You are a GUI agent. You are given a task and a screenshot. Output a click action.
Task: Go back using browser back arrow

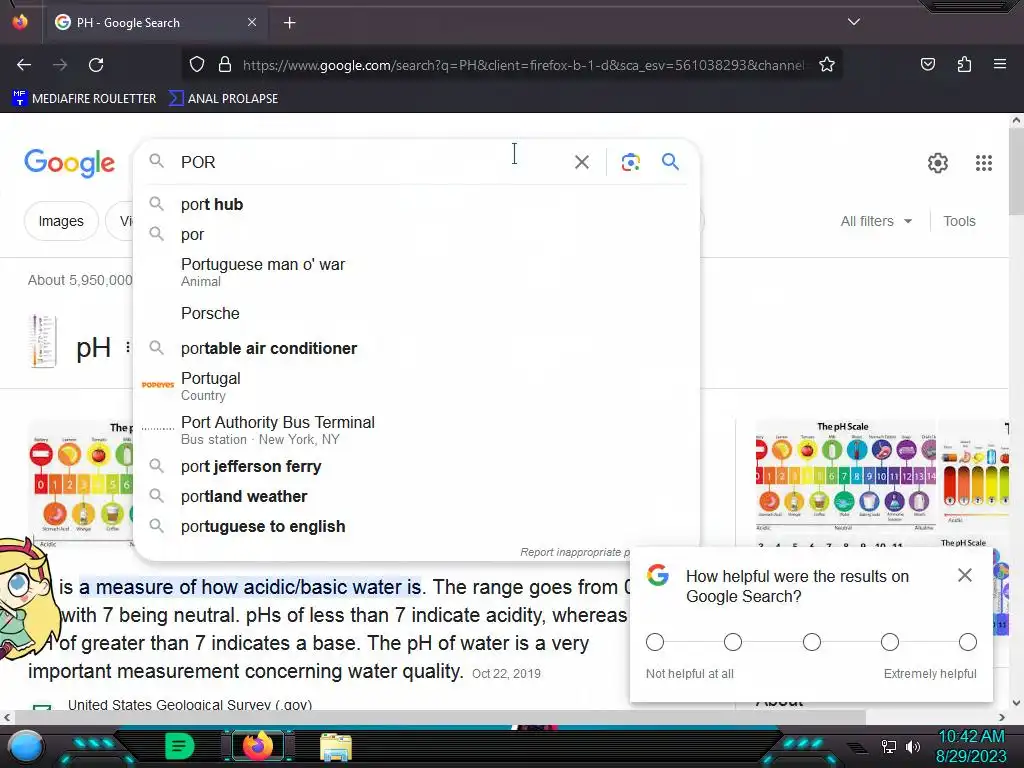coord(24,65)
